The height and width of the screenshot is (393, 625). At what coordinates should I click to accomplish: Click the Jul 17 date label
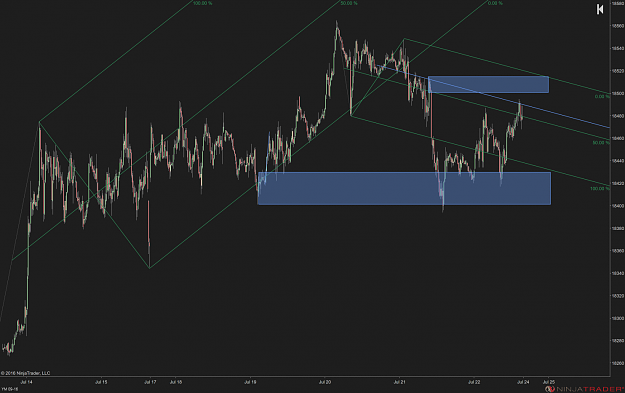[150, 382]
